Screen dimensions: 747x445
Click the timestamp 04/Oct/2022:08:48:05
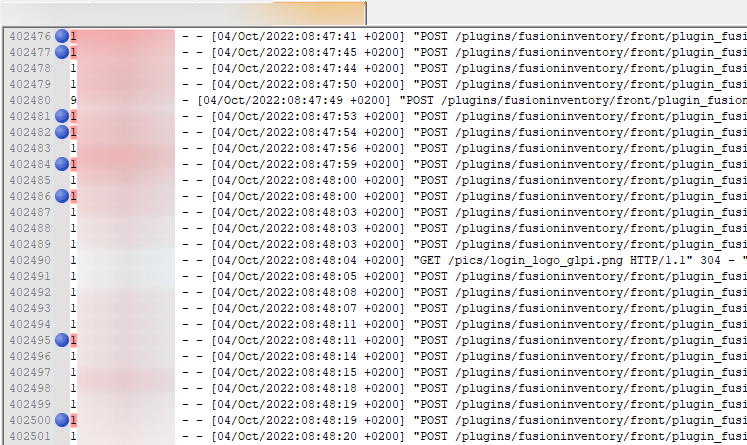[x=287, y=276]
